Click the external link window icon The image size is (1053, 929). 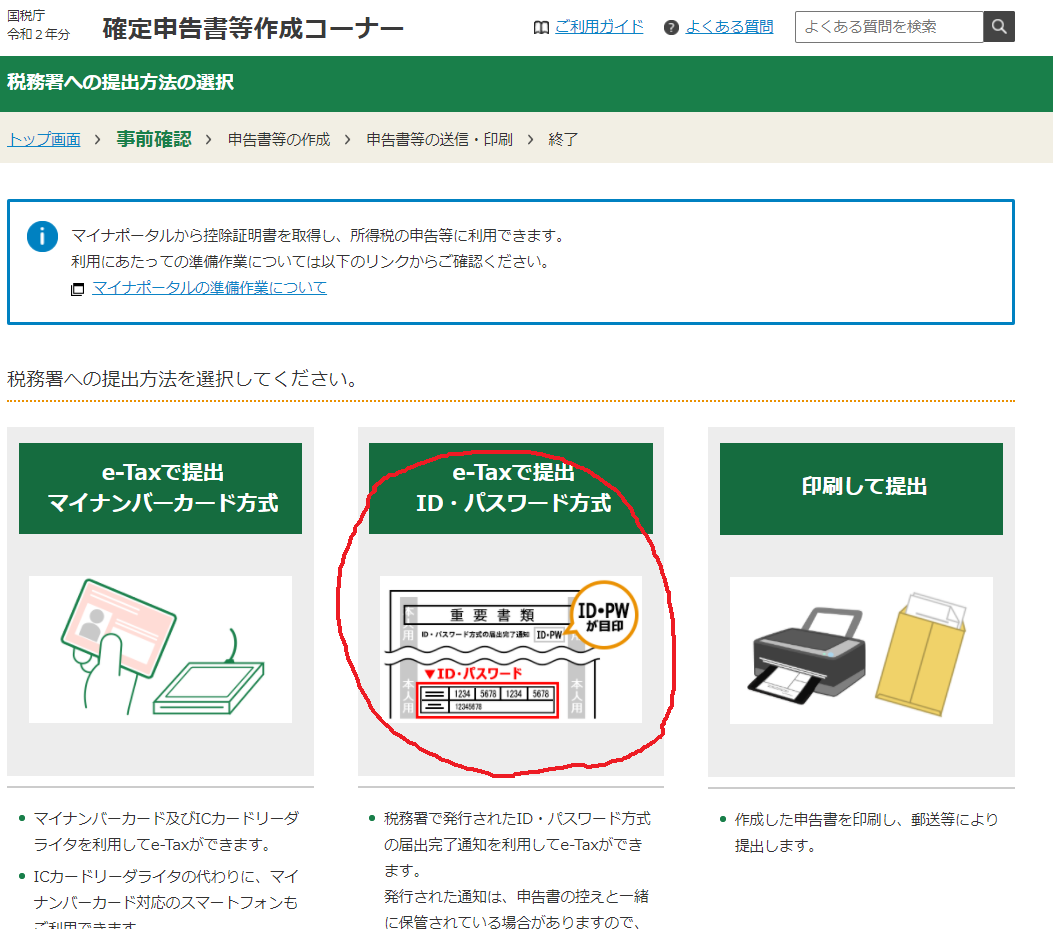tap(78, 289)
